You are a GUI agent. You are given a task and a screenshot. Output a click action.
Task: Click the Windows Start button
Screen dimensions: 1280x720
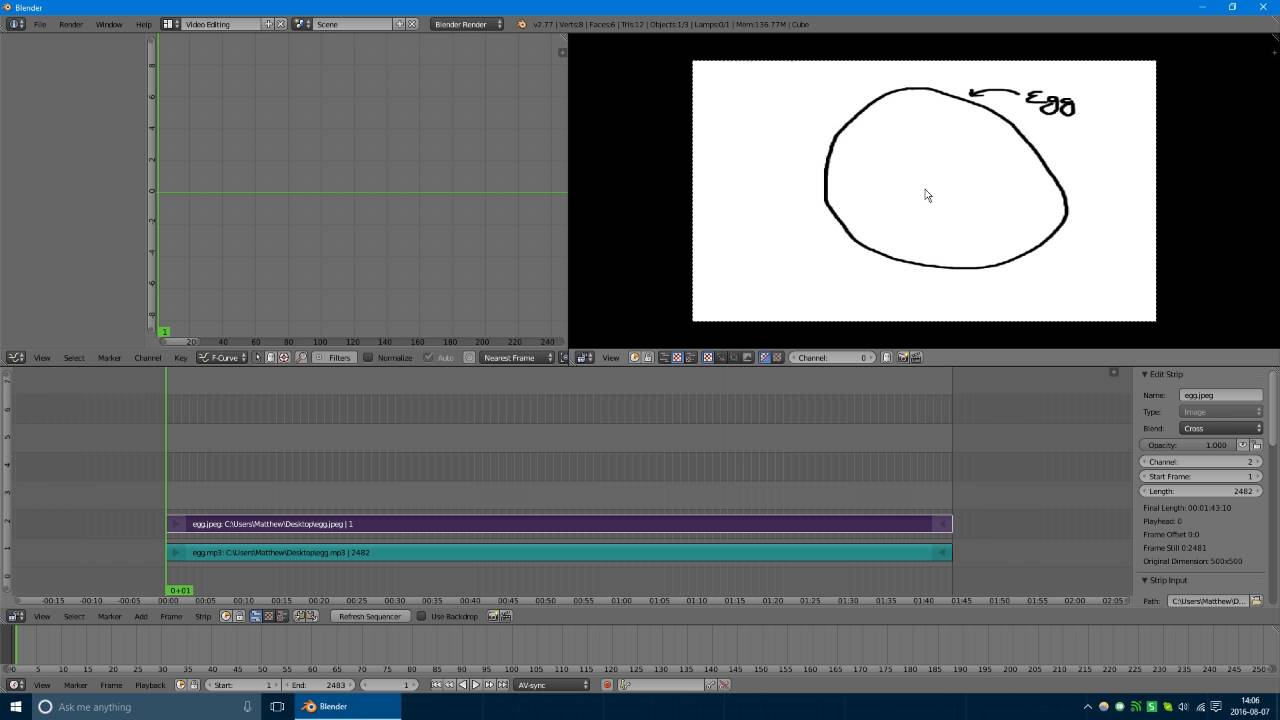16,707
